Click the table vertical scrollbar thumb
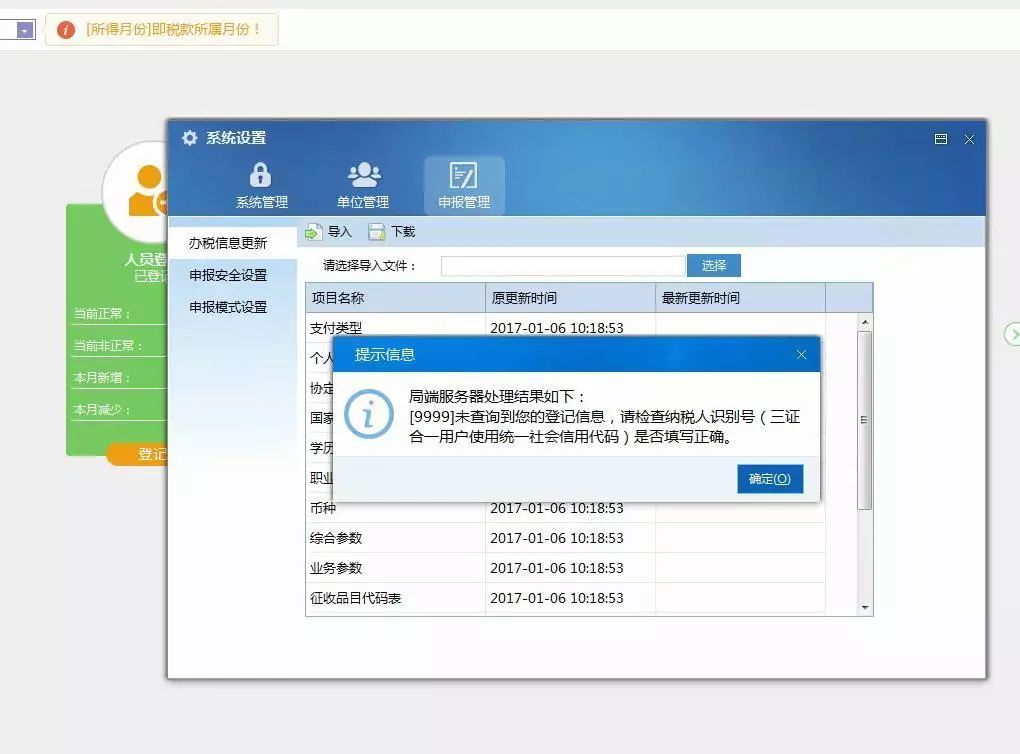This screenshot has width=1020, height=754. tap(865, 420)
